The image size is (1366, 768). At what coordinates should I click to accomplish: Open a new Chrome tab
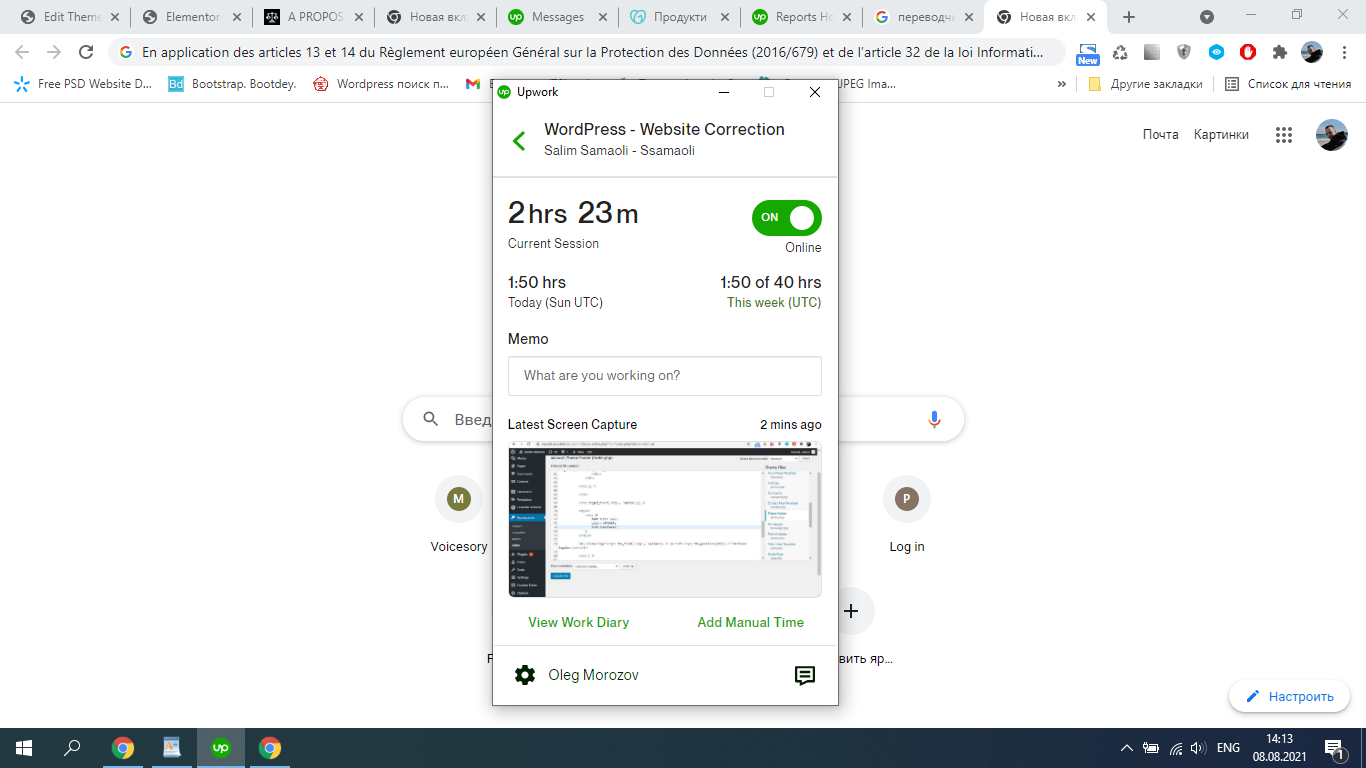pos(1129,17)
